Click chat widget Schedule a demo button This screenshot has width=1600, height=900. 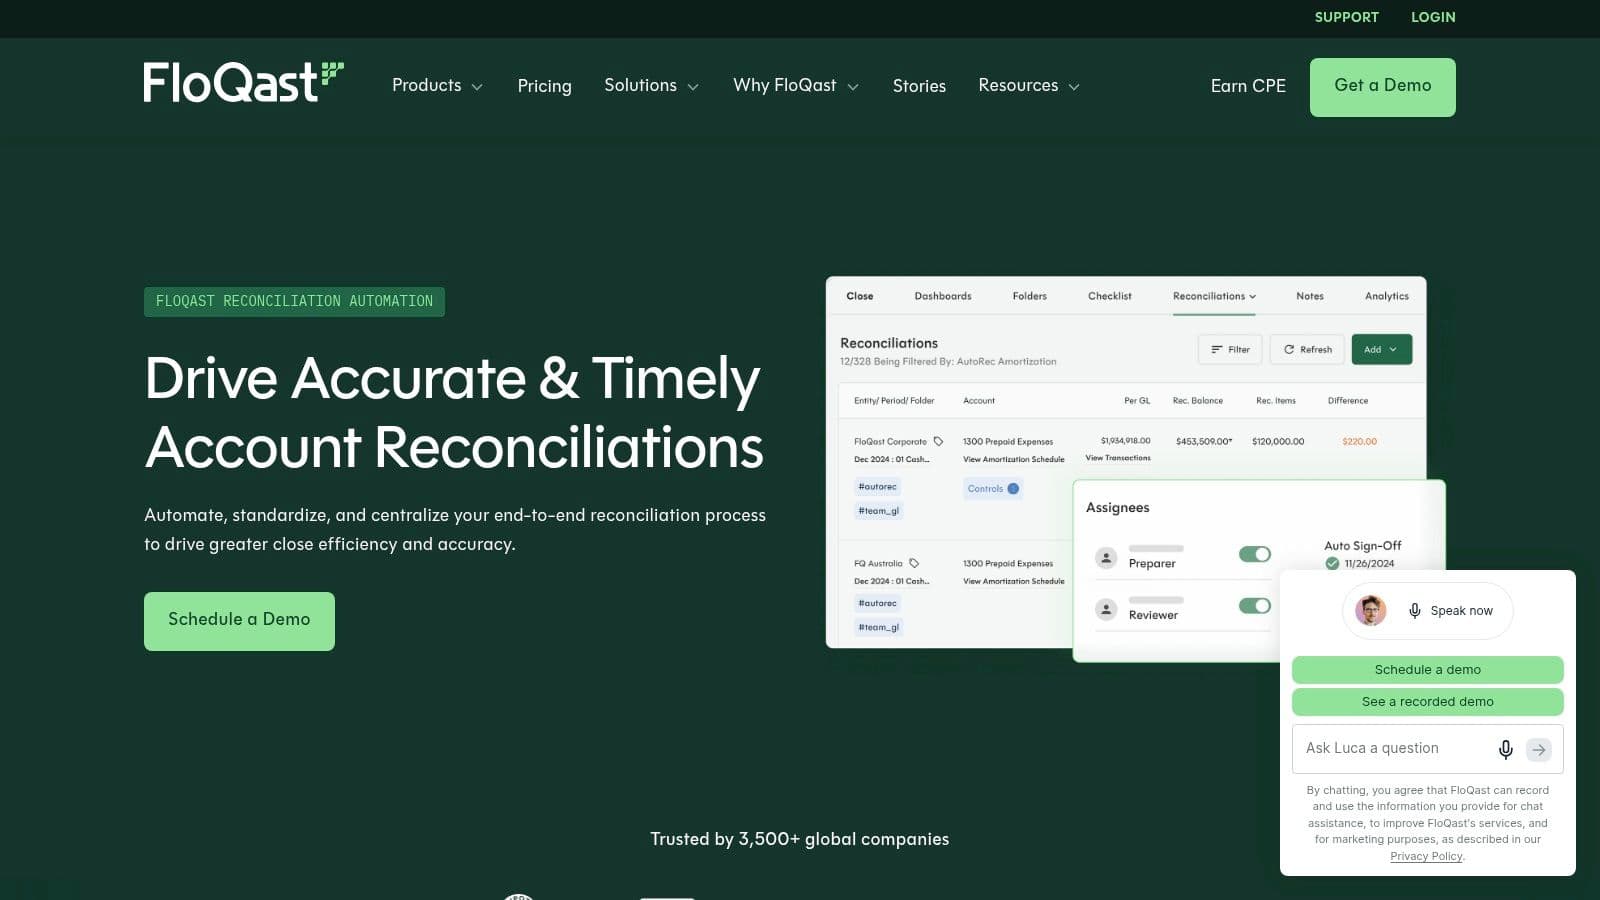(1428, 670)
